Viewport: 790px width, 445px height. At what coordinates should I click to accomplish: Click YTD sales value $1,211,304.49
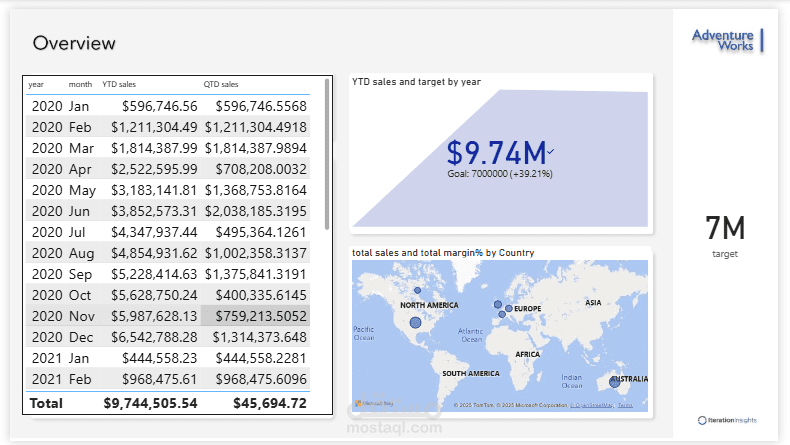click(x=154, y=127)
